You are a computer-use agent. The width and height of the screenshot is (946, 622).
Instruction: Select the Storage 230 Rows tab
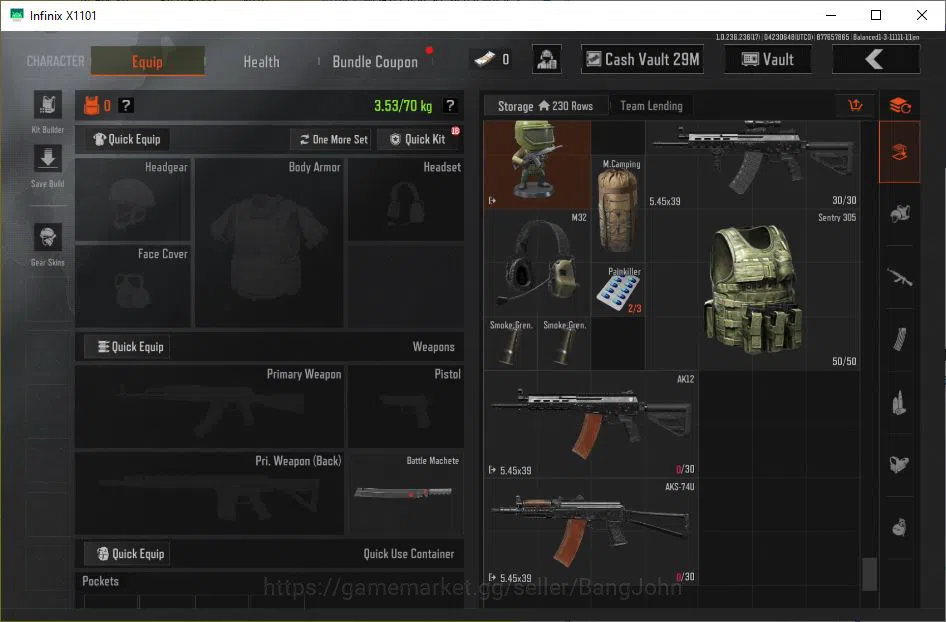(545, 106)
